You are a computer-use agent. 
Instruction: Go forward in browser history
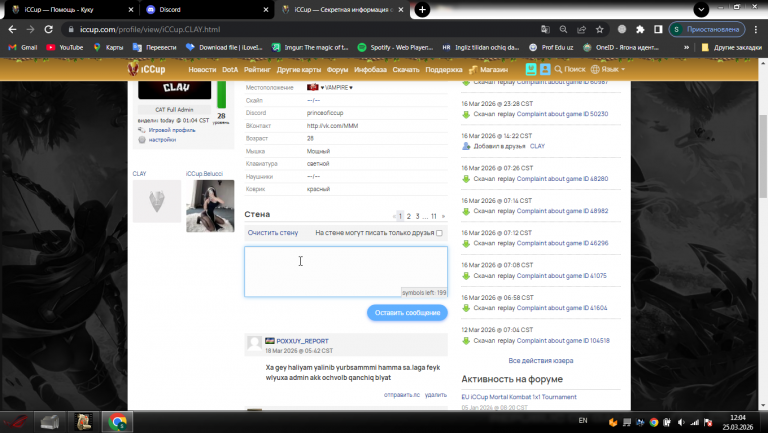pos(30,29)
